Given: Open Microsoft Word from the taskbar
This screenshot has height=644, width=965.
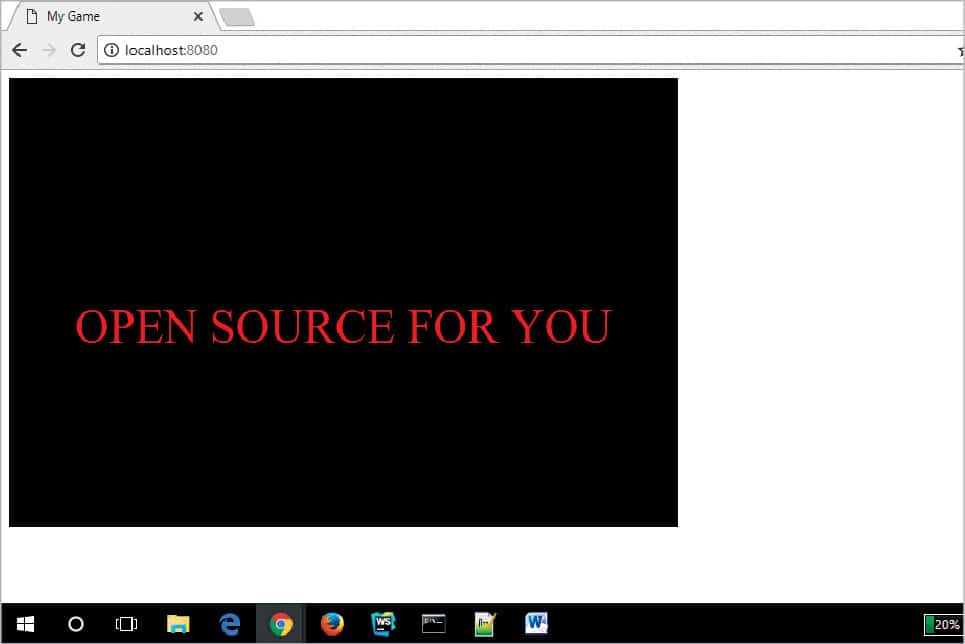Looking at the screenshot, I should 536,624.
